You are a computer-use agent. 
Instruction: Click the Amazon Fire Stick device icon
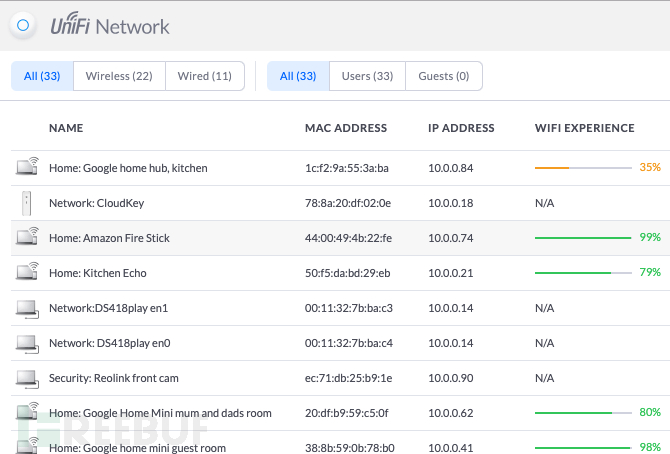[27, 238]
